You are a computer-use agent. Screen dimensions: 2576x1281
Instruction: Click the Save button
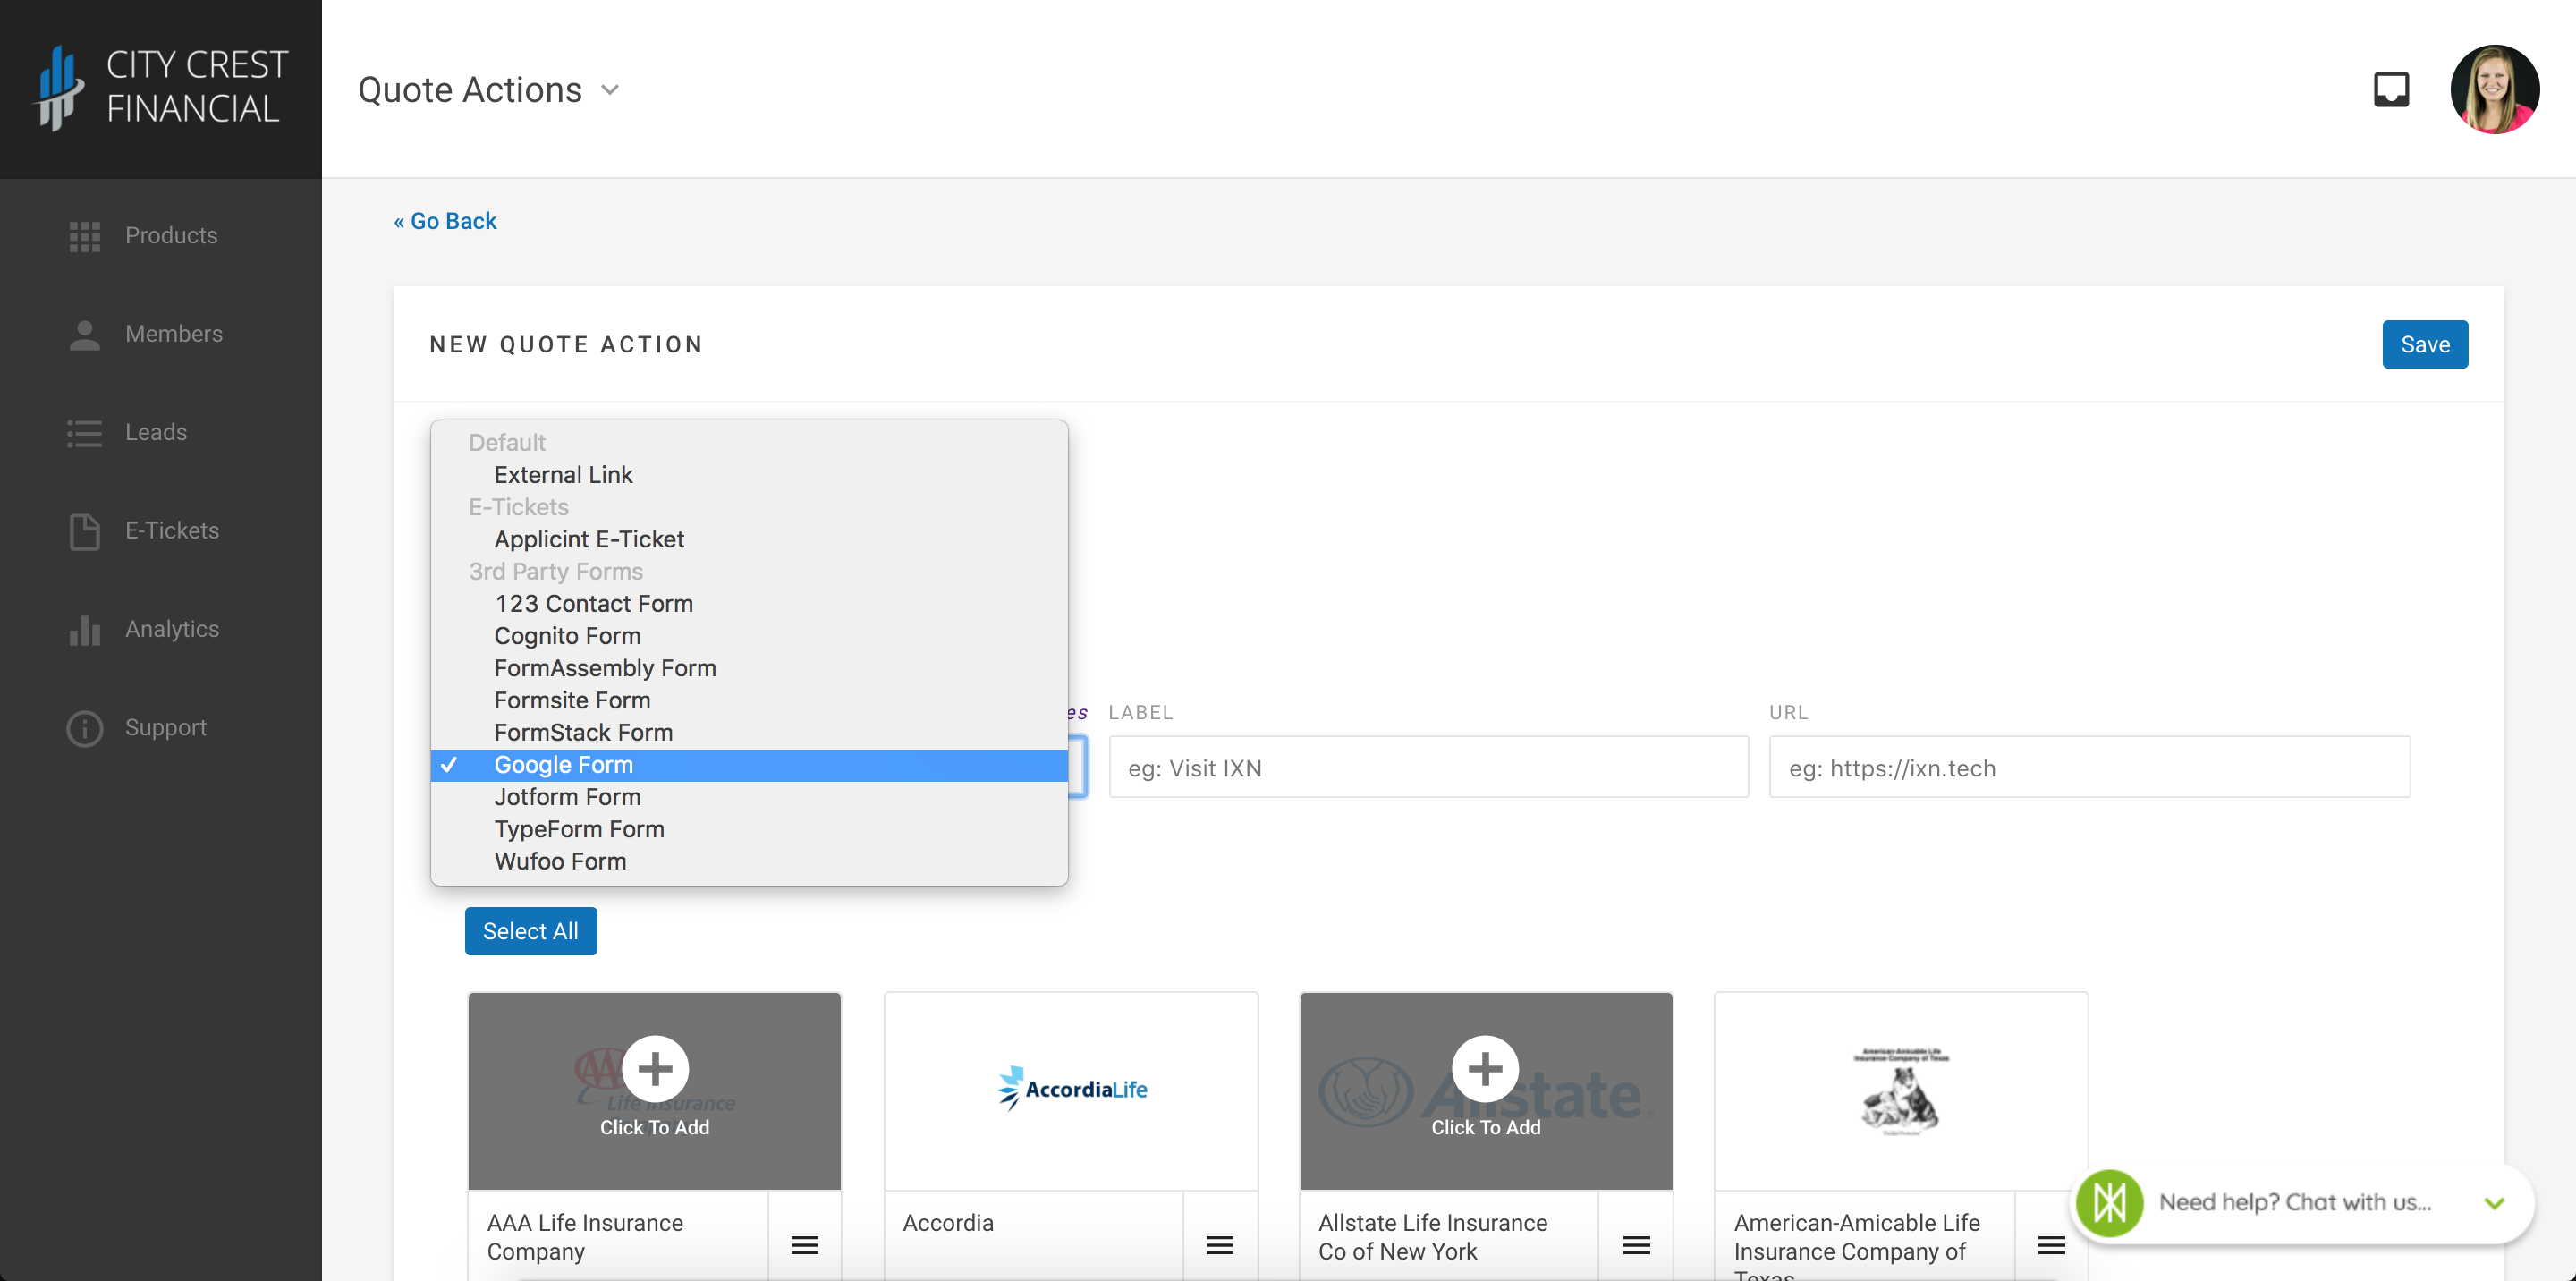2424,344
